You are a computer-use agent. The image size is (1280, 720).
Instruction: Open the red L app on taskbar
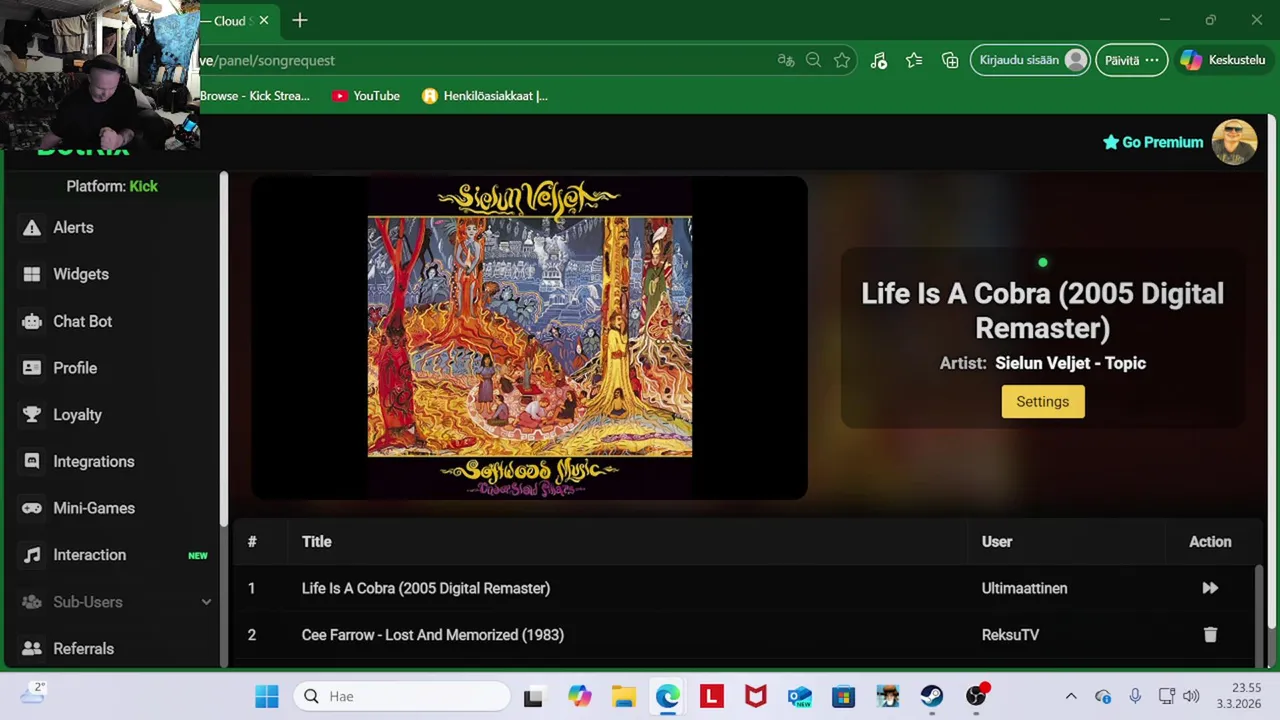(712, 696)
